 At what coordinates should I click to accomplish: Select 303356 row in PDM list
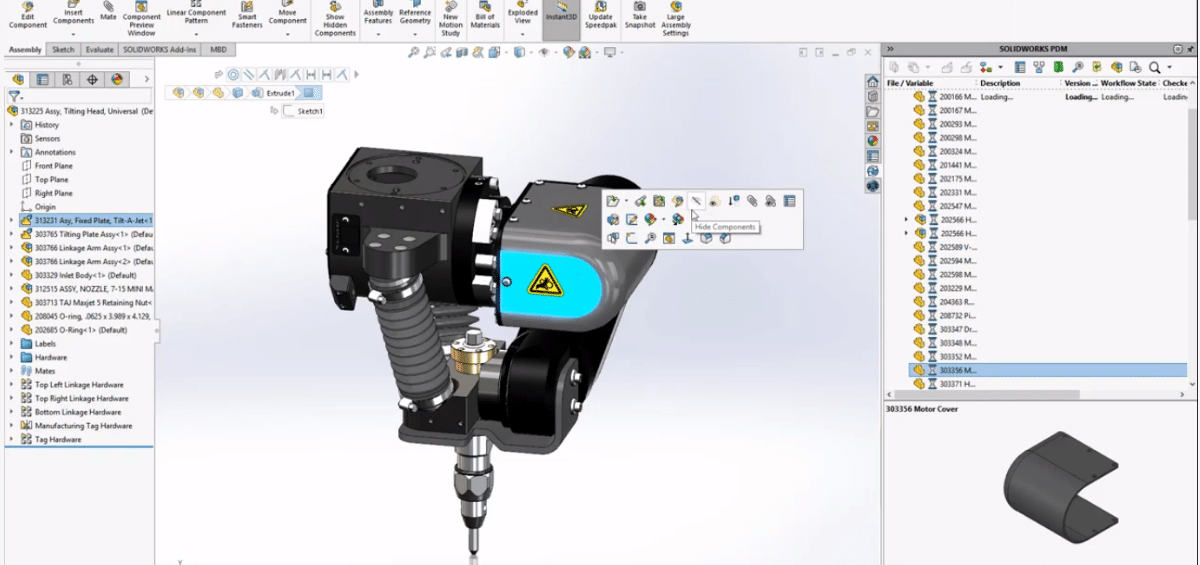click(1046, 370)
